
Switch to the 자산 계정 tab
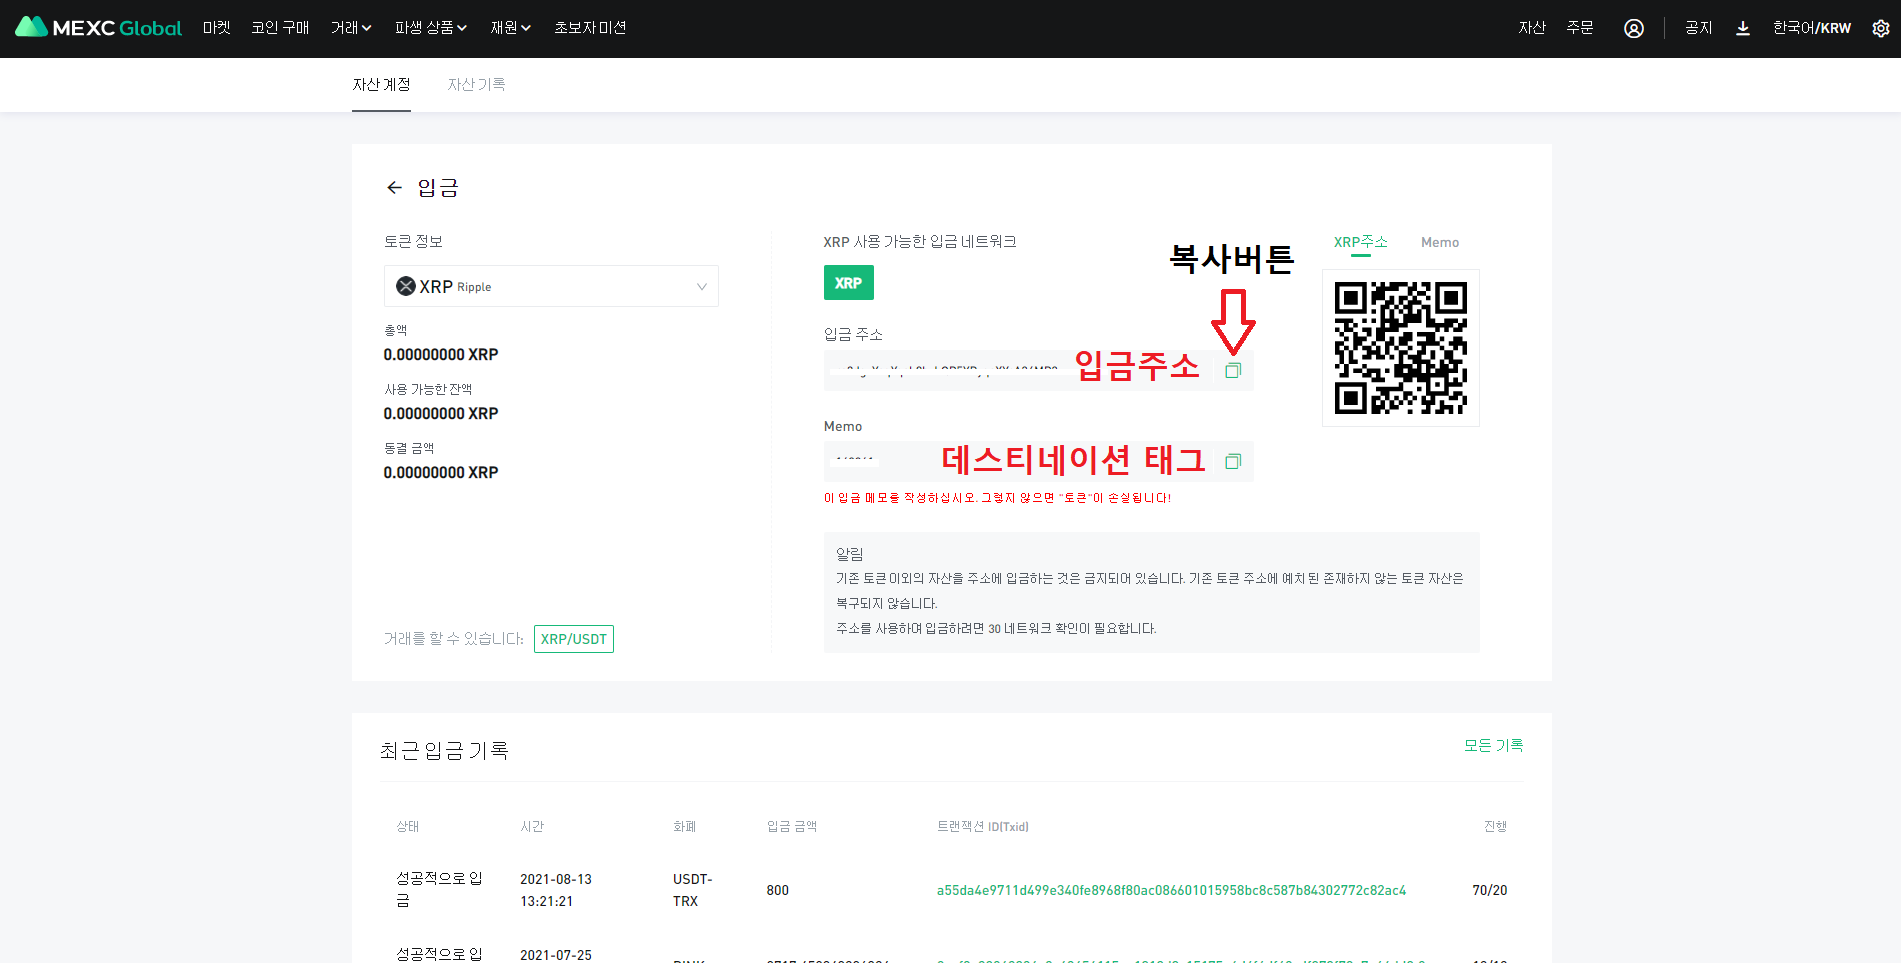tap(381, 85)
